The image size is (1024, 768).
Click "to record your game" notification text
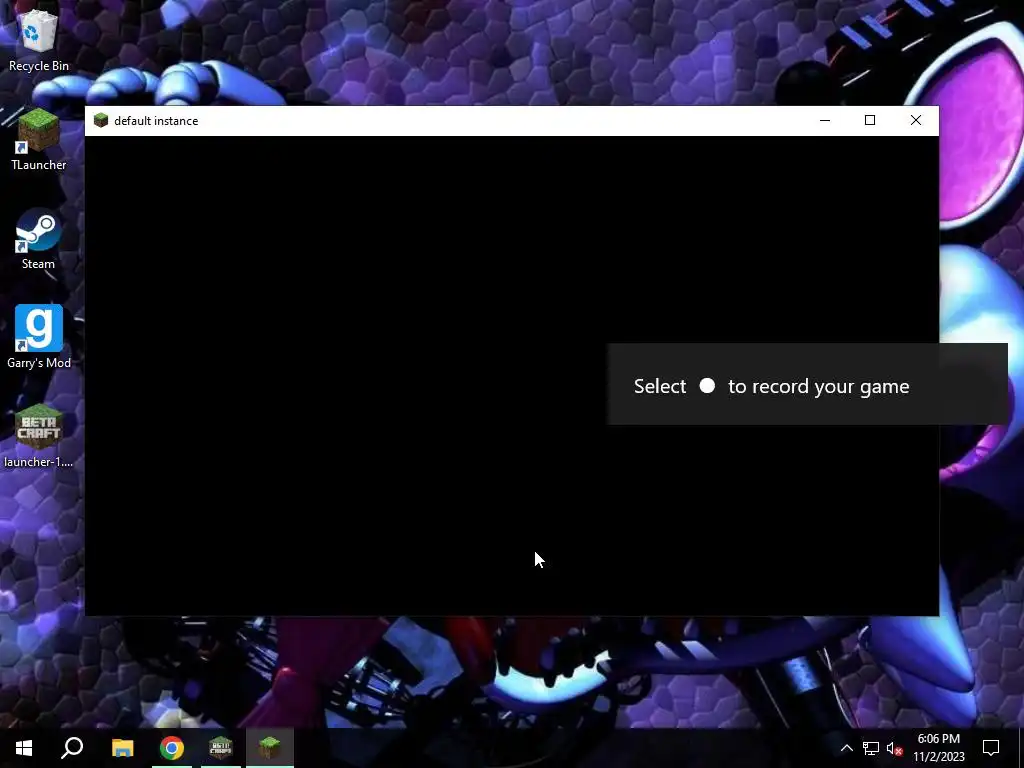pyautogui.click(x=818, y=387)
